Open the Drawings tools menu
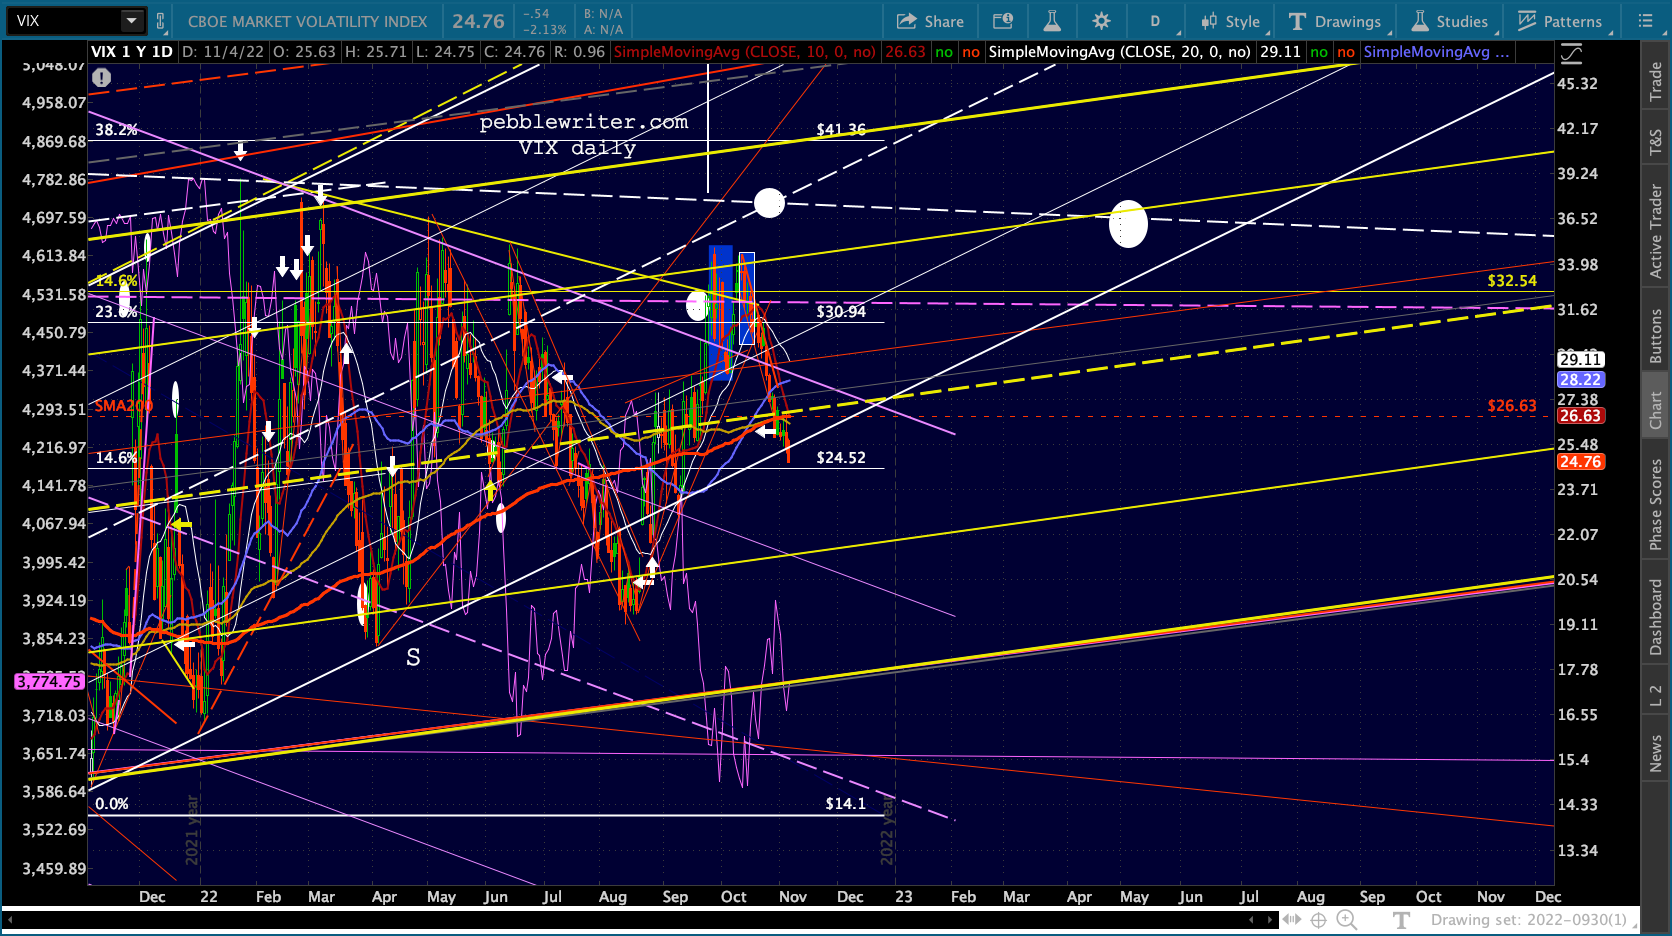The image size is (1672, 936). [1337, 21]
